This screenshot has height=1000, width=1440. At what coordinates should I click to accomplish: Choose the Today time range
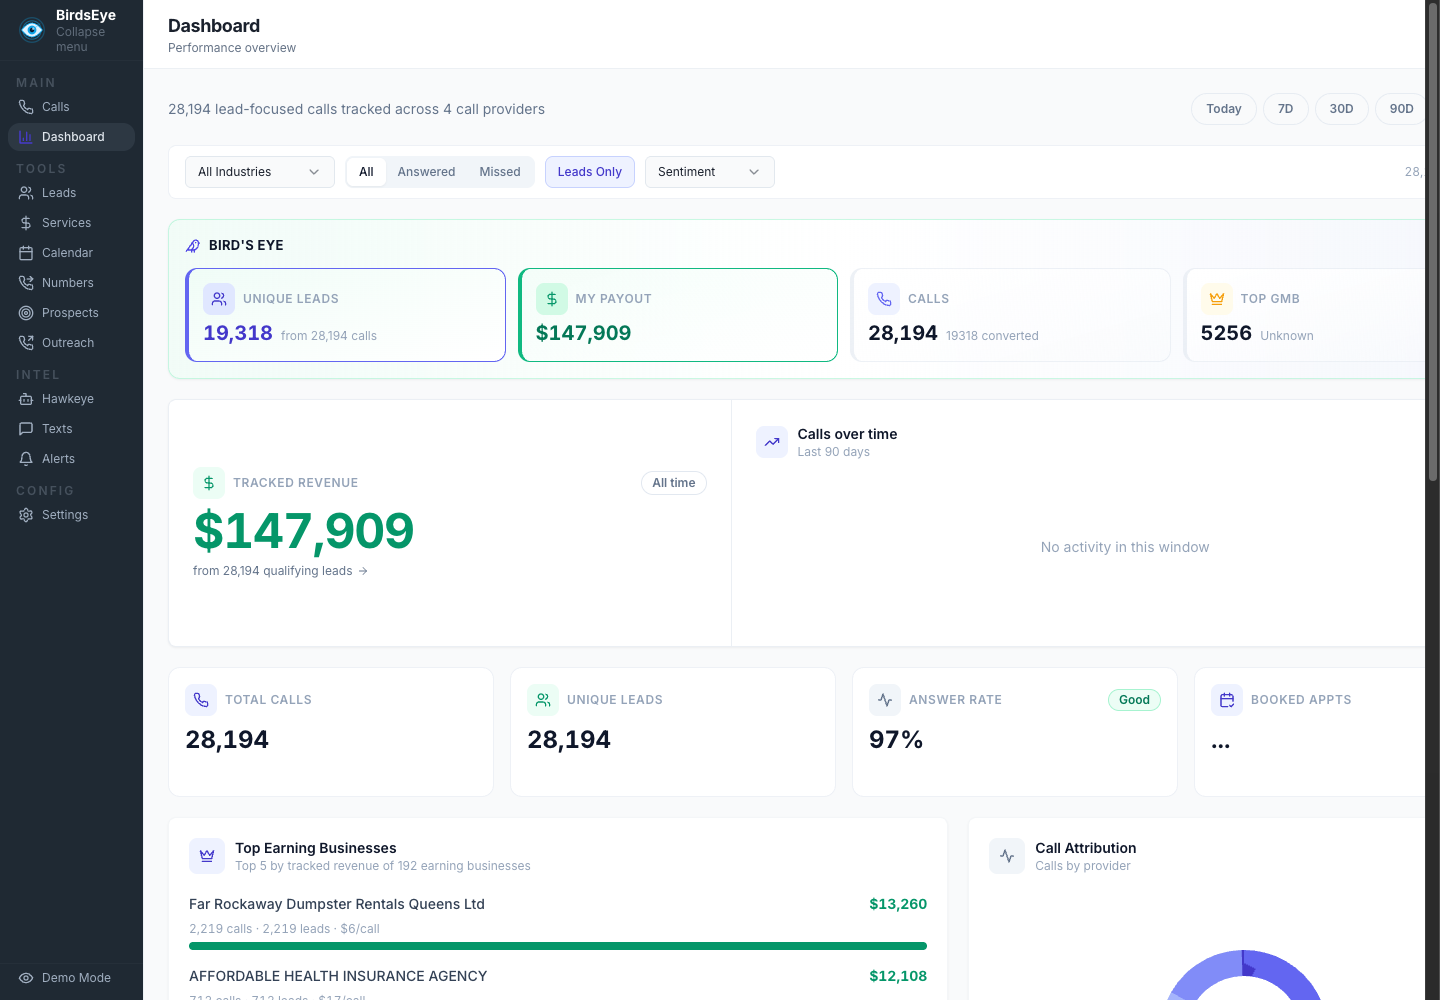[1224, 109]
